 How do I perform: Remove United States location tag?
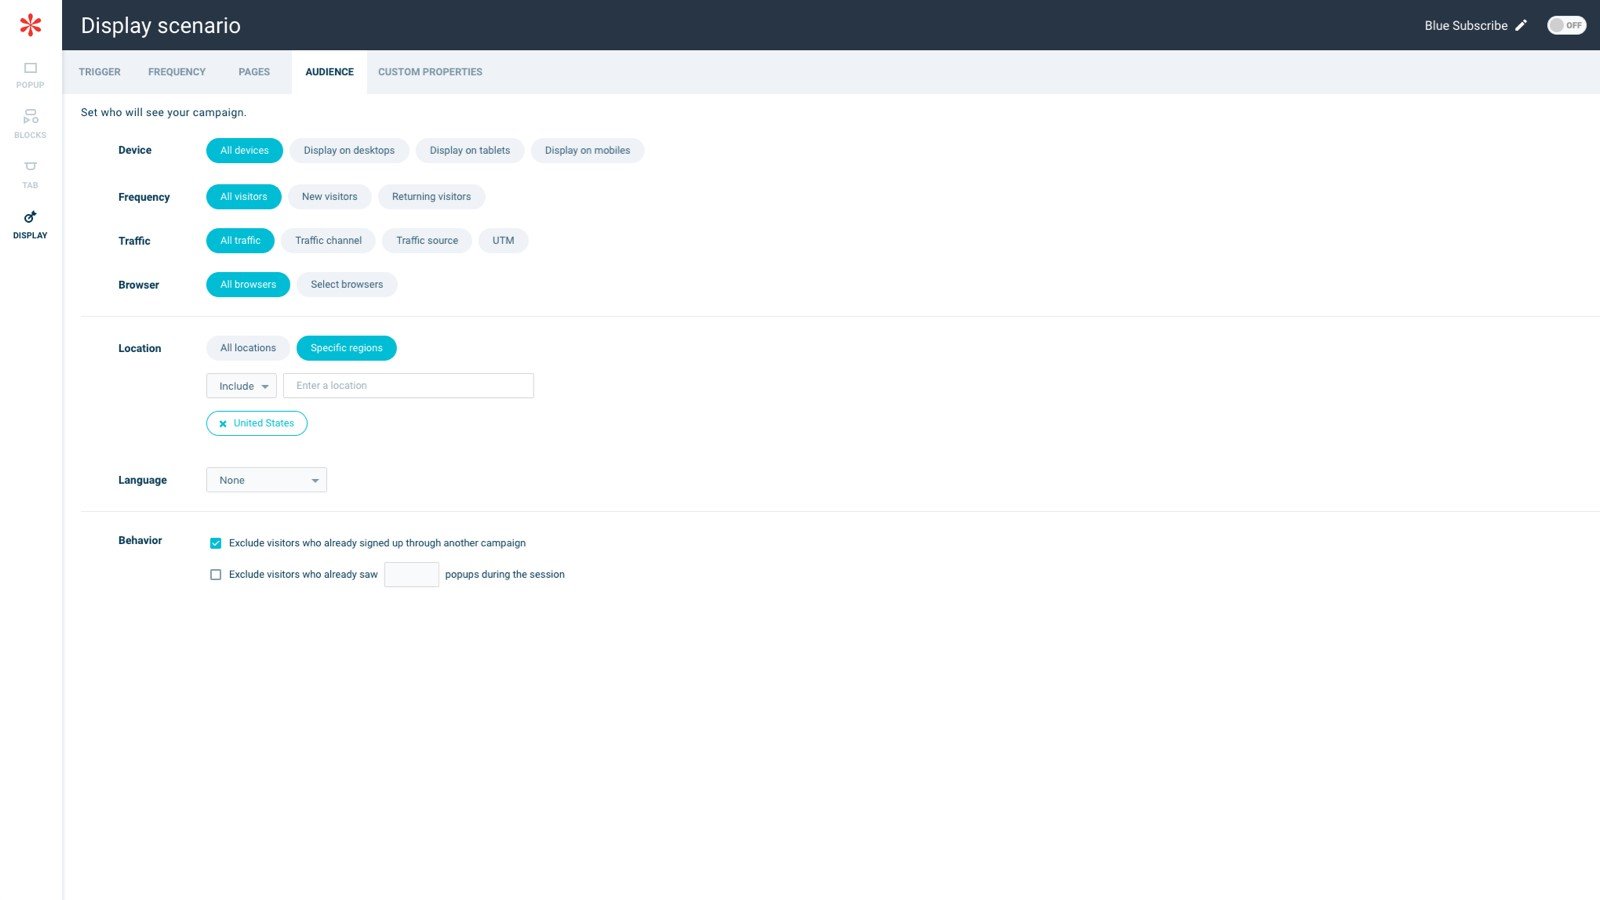click(223, 424)
